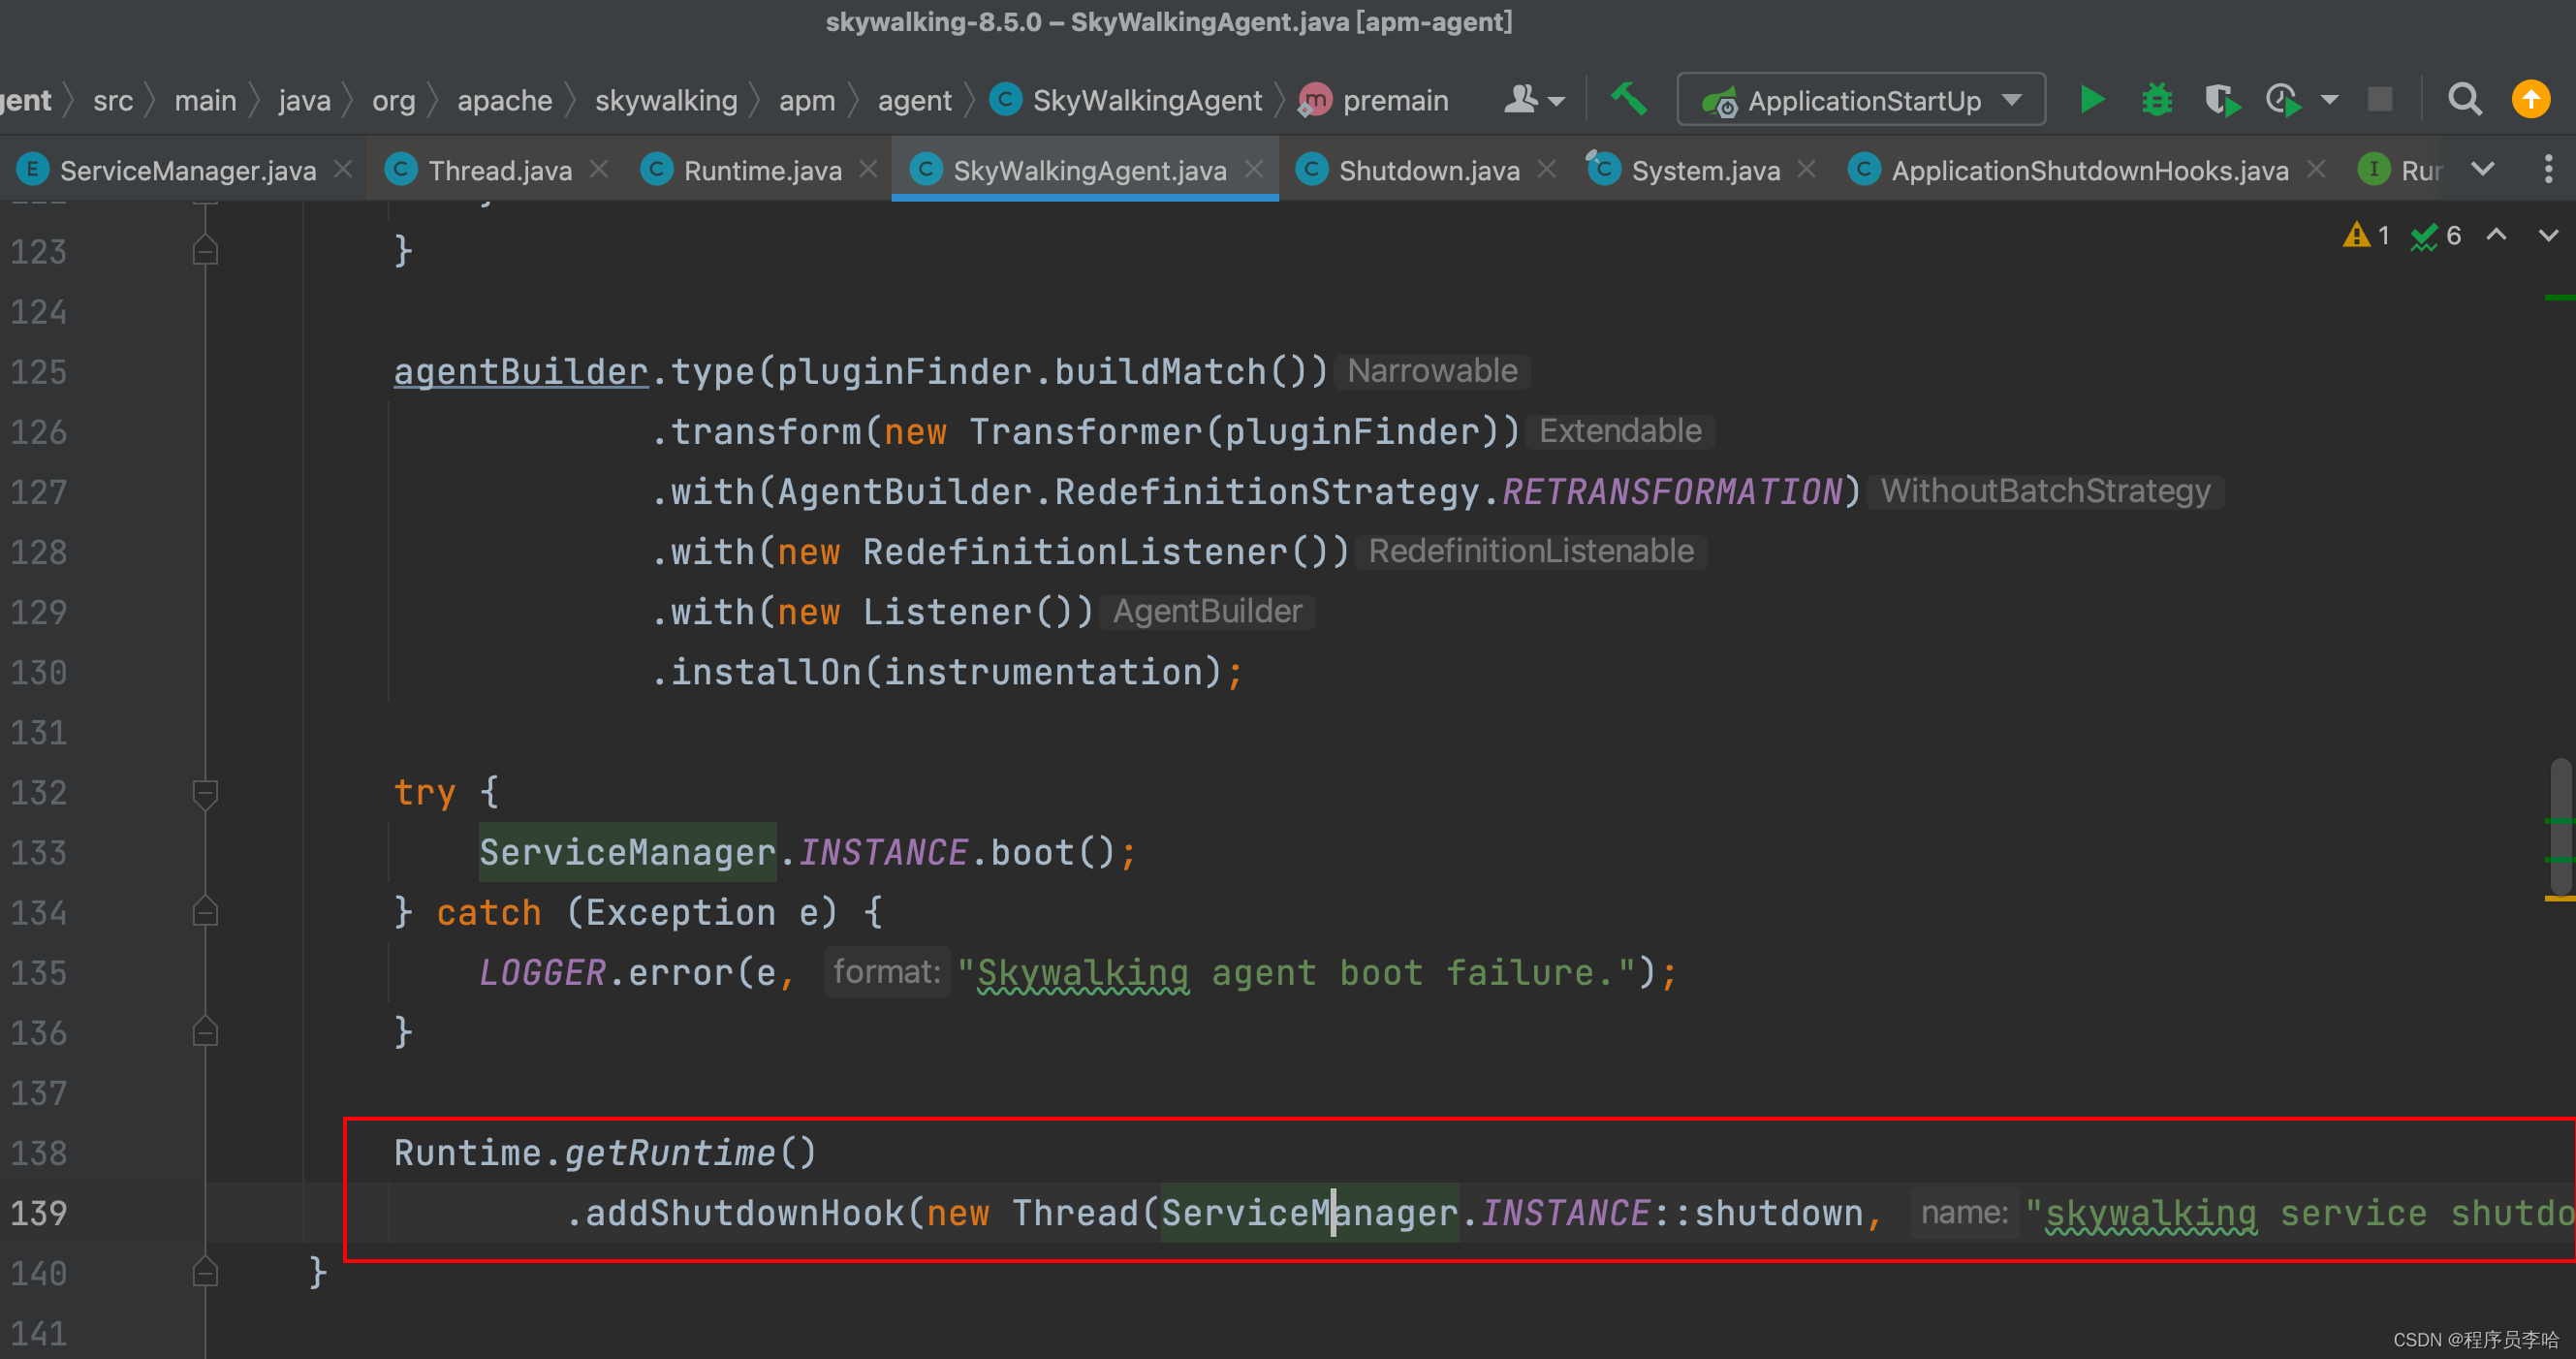Expand the hidden tabs chevron list
The height and width of the screenshot is (1359, 2576).
pos(2483,170)
